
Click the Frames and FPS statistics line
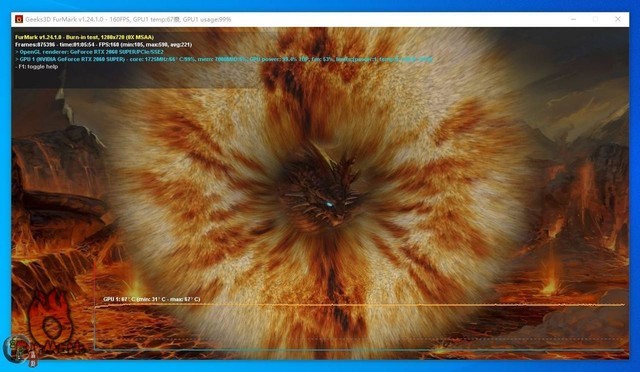103,45
